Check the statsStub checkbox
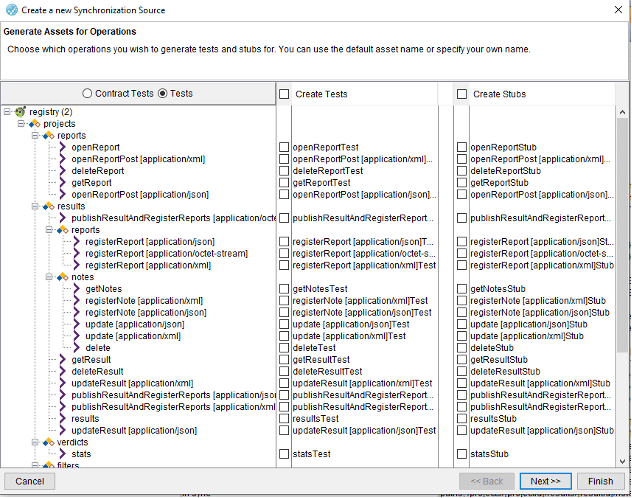 [462, 454]
